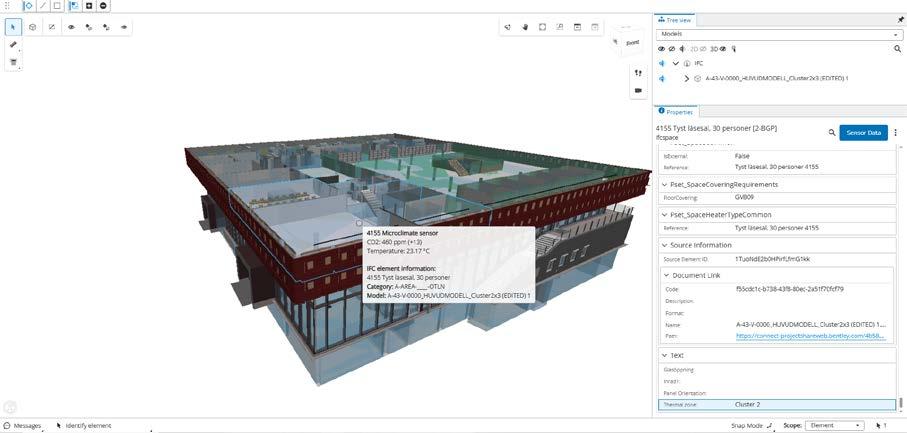Image resolution: width=907 pixels, height=433 pixels.
Task: Toggle 2D views visibility in tree
Action: [x=699, y=49]
